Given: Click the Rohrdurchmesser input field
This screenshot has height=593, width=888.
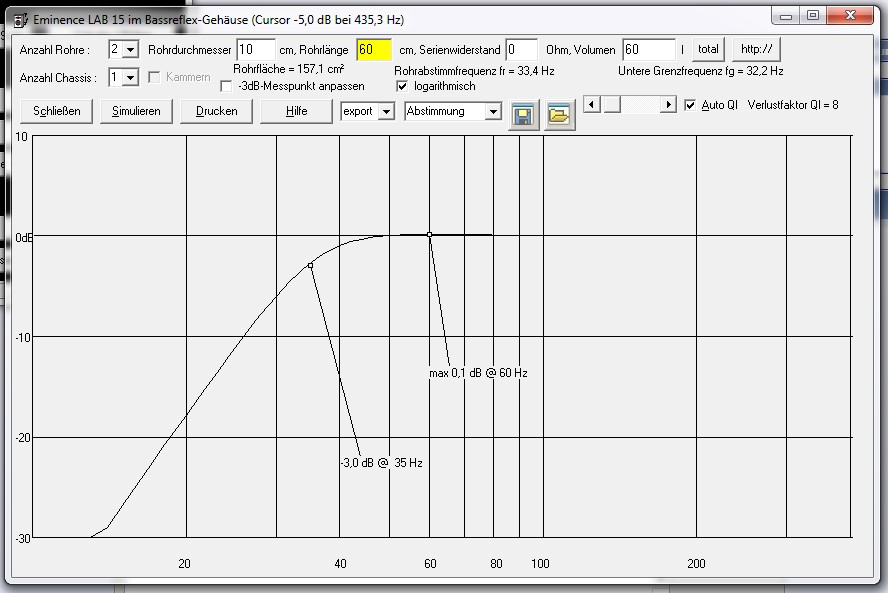Looking at the screenshot, I should [x=256, y=50].
